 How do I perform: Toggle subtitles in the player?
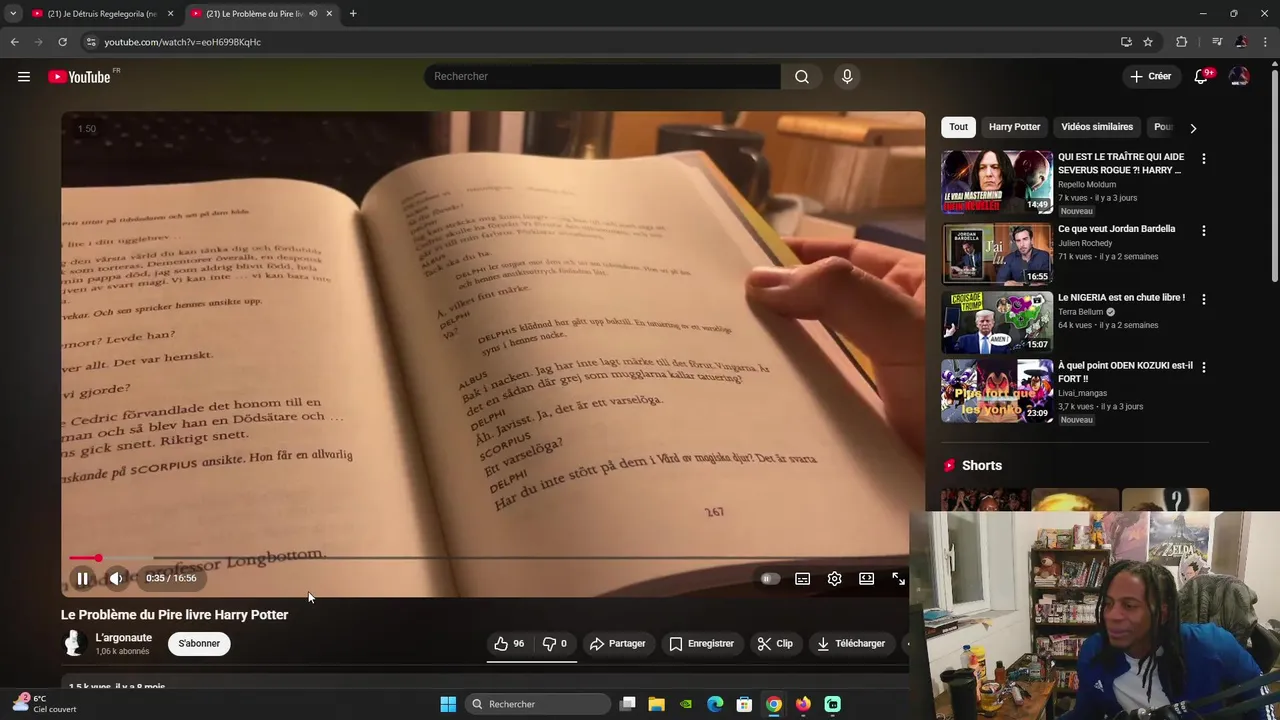(802, 578)
